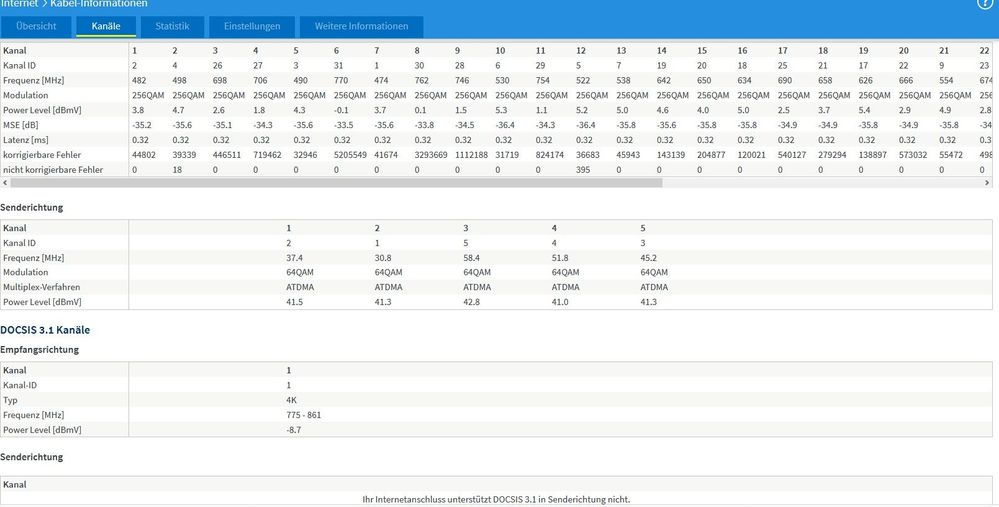Select uncorrectable errors value 395
This screenshot has width=999, height=507.
tap(583, 170)
